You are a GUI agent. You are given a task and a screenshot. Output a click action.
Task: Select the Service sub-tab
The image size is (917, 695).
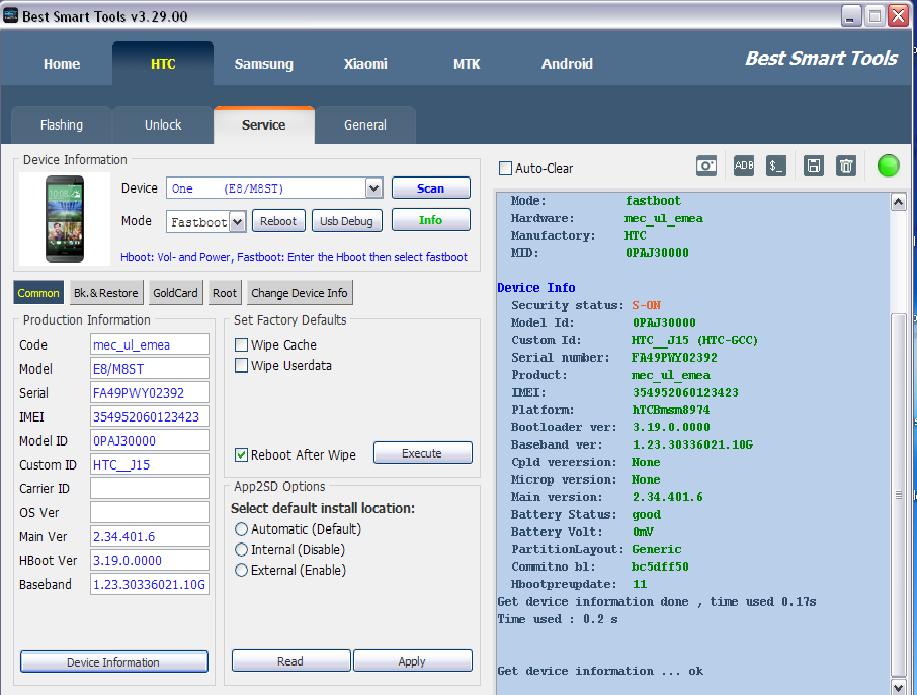[264, 125]
